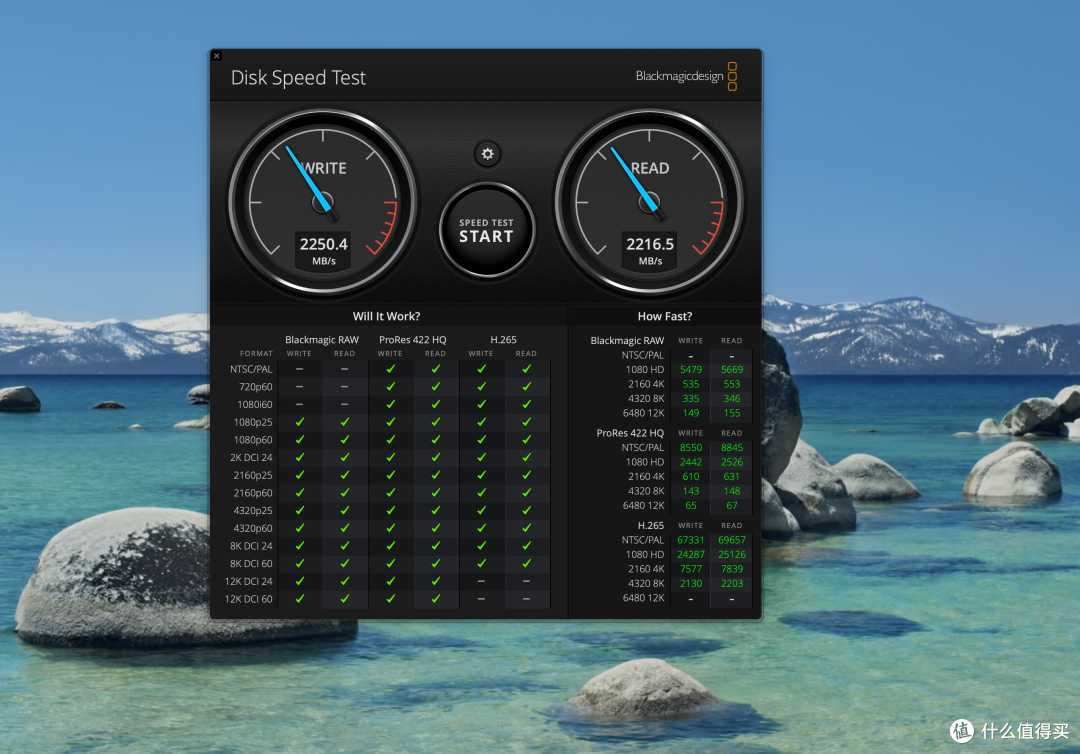Click the 1080p25 format row label

(x=253, y=422)
